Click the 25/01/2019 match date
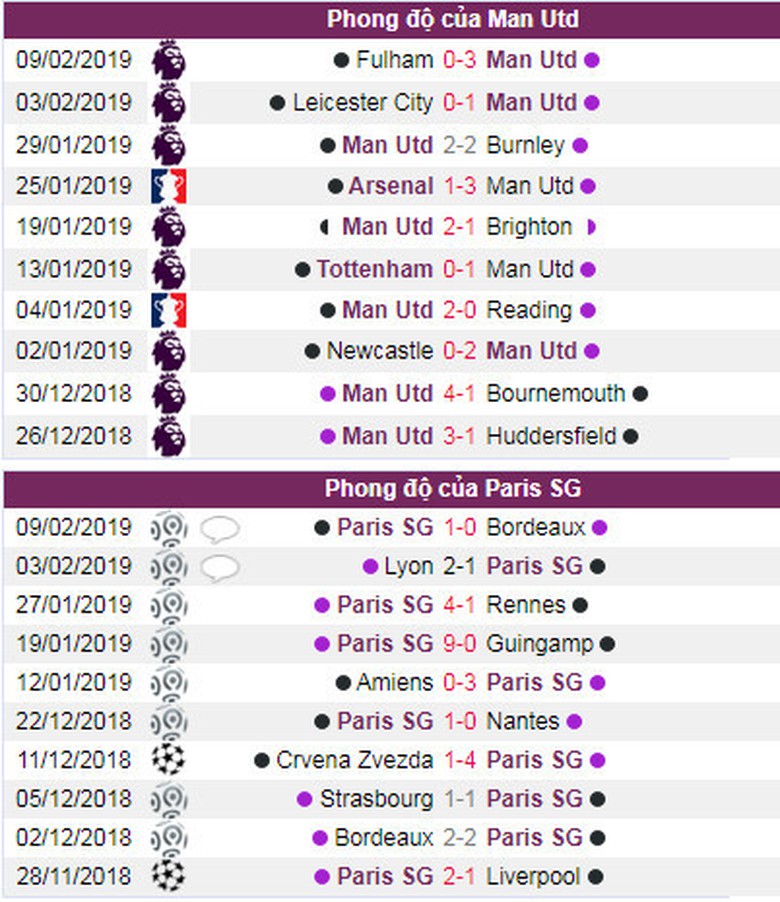780x902 pixels. 74,186
